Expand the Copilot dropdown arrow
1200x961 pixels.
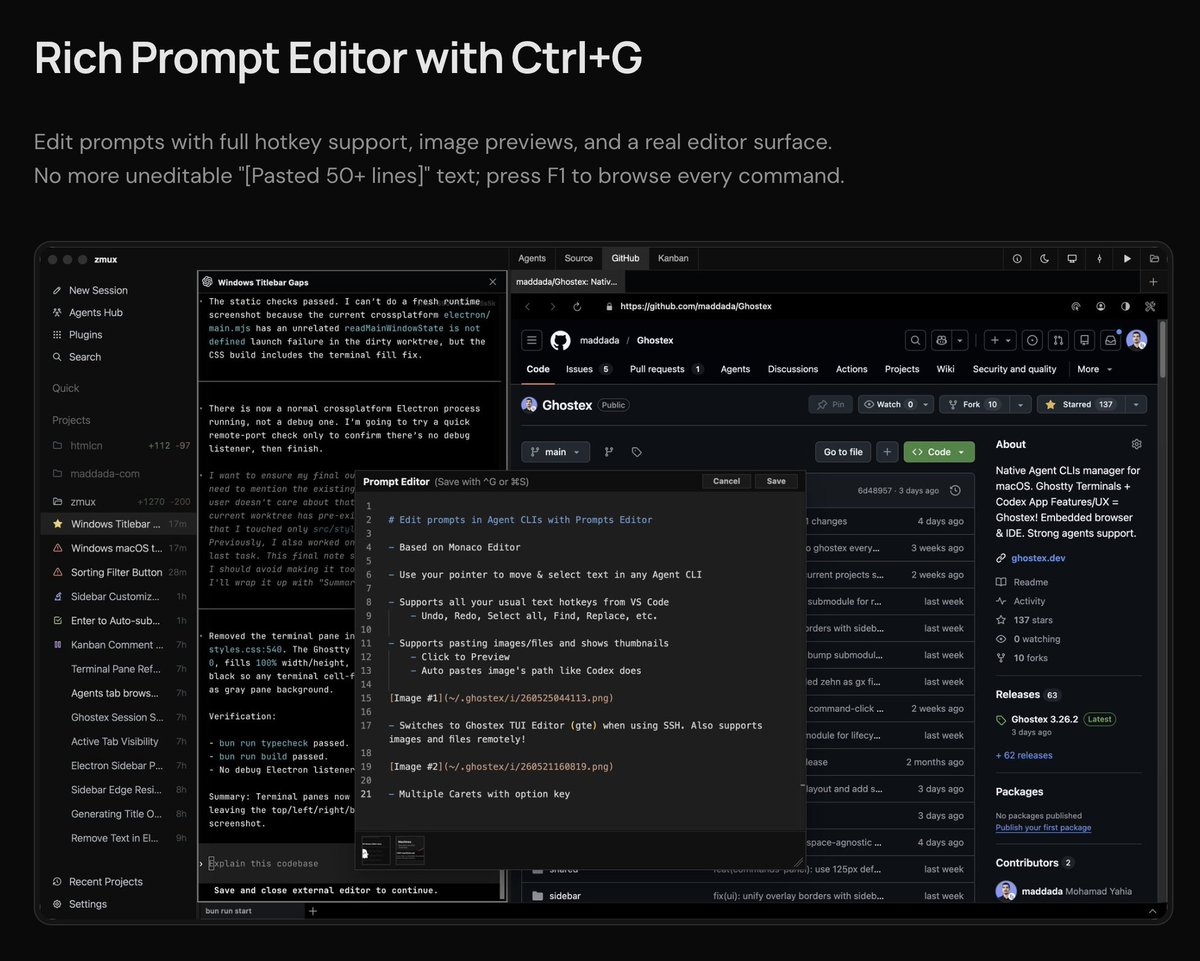(x=959, y=340)
